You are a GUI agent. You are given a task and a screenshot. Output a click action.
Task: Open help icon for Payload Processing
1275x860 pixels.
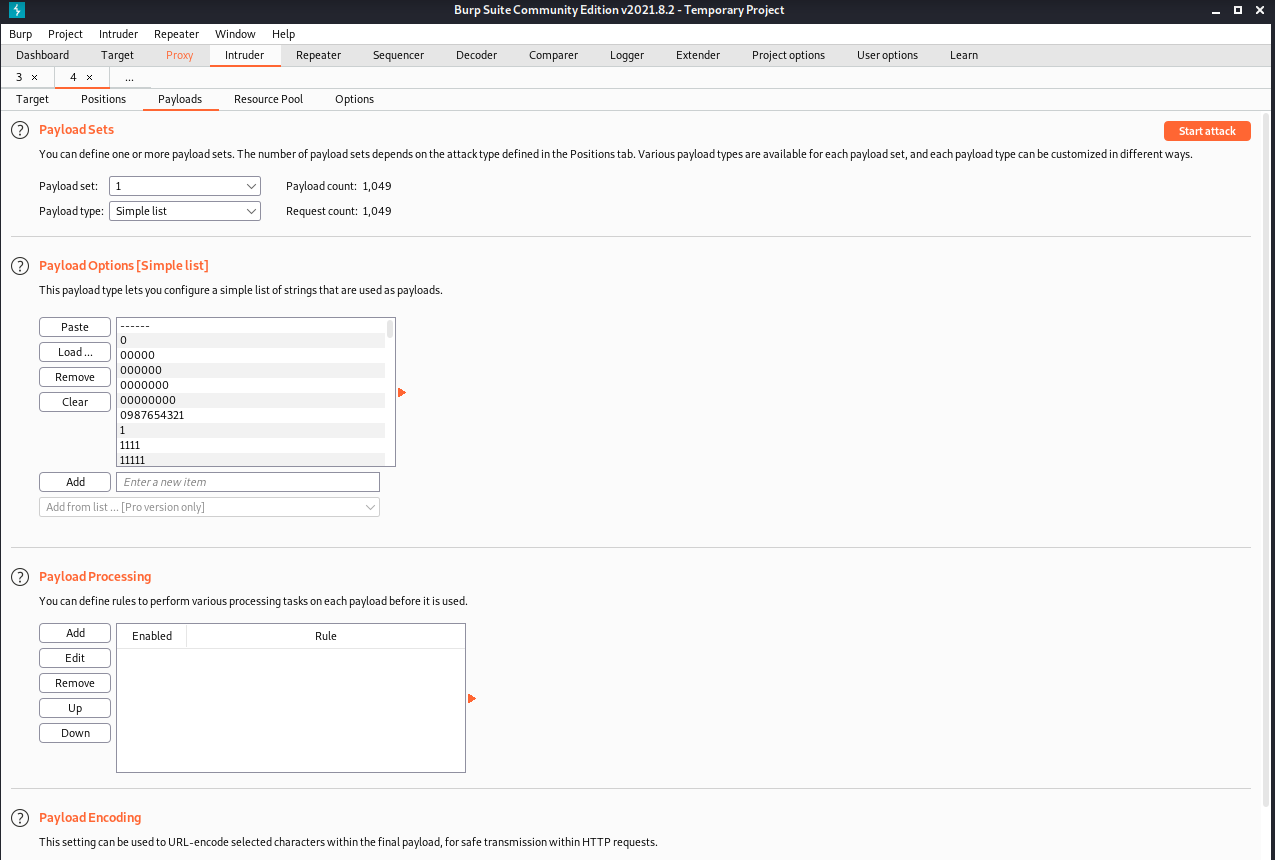(x=19, y=577)
